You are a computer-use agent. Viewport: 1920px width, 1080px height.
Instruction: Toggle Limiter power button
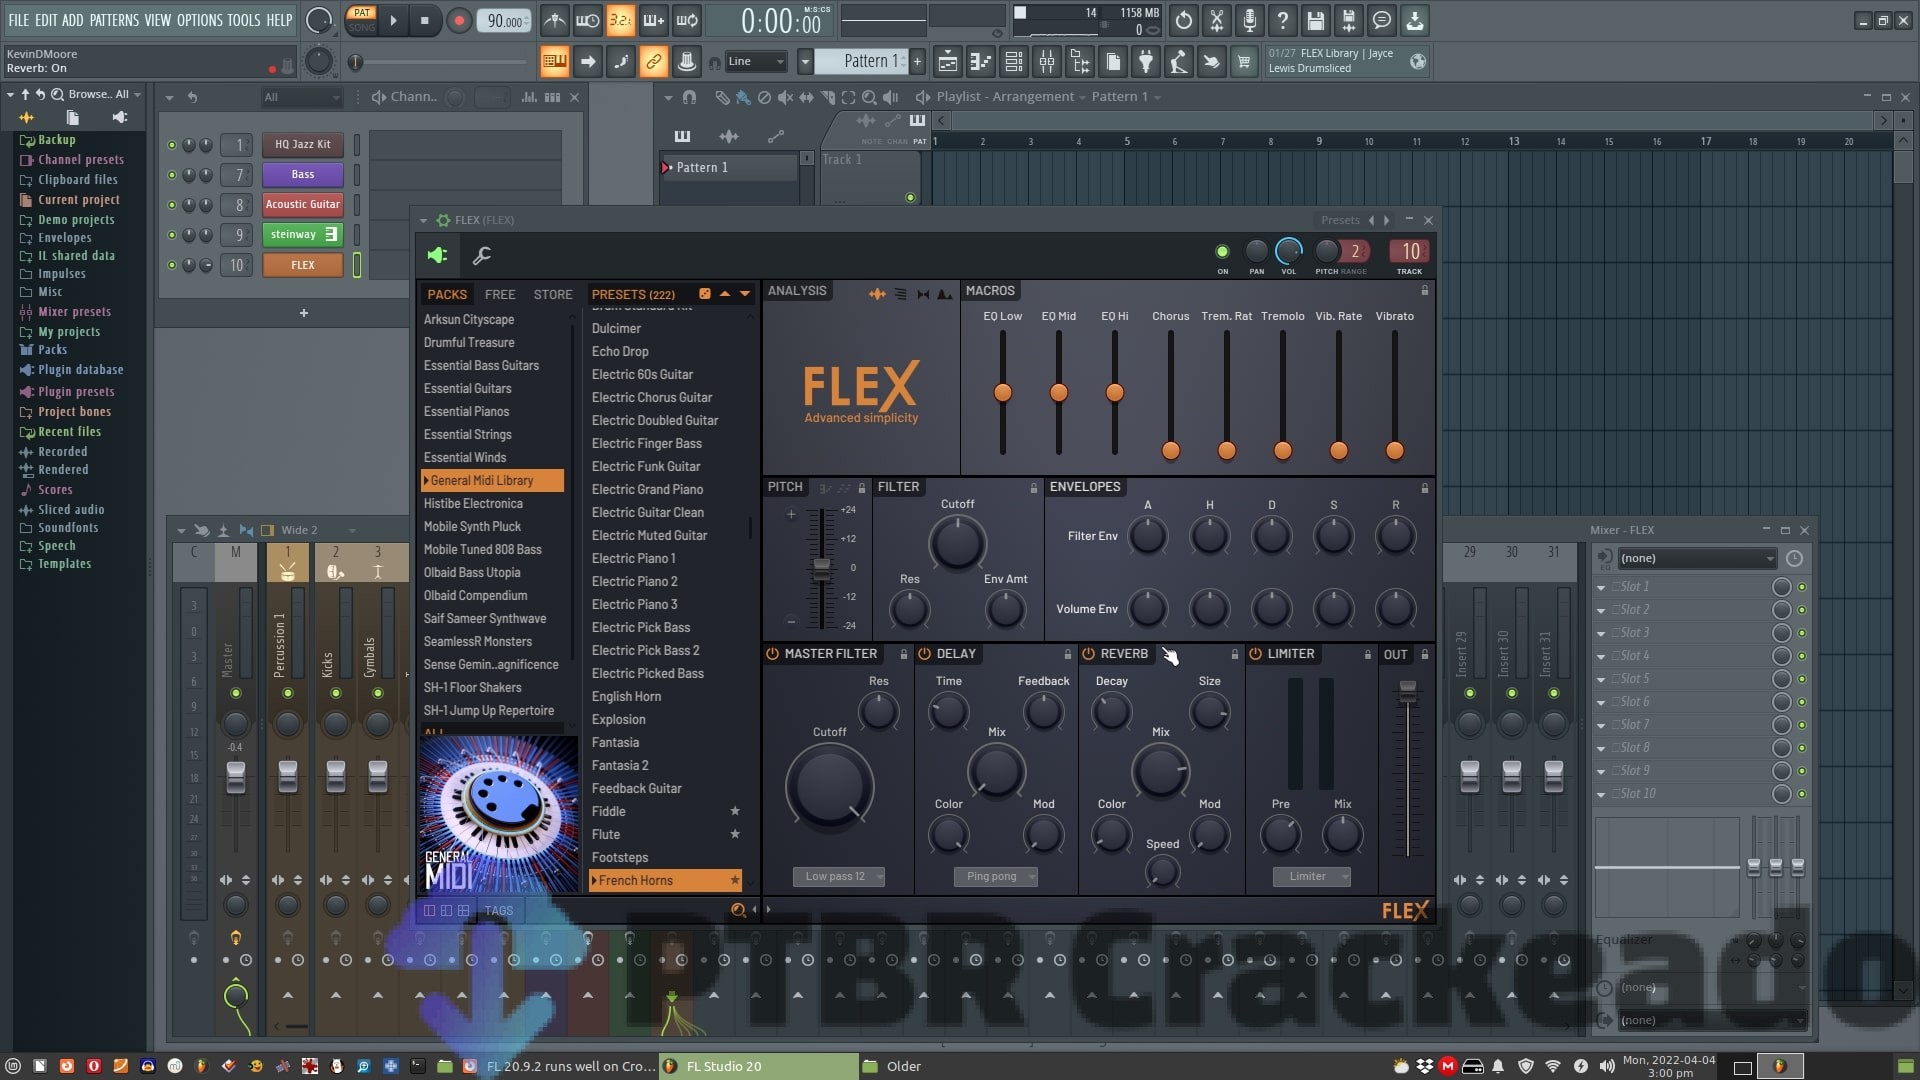coord(1256,654)
